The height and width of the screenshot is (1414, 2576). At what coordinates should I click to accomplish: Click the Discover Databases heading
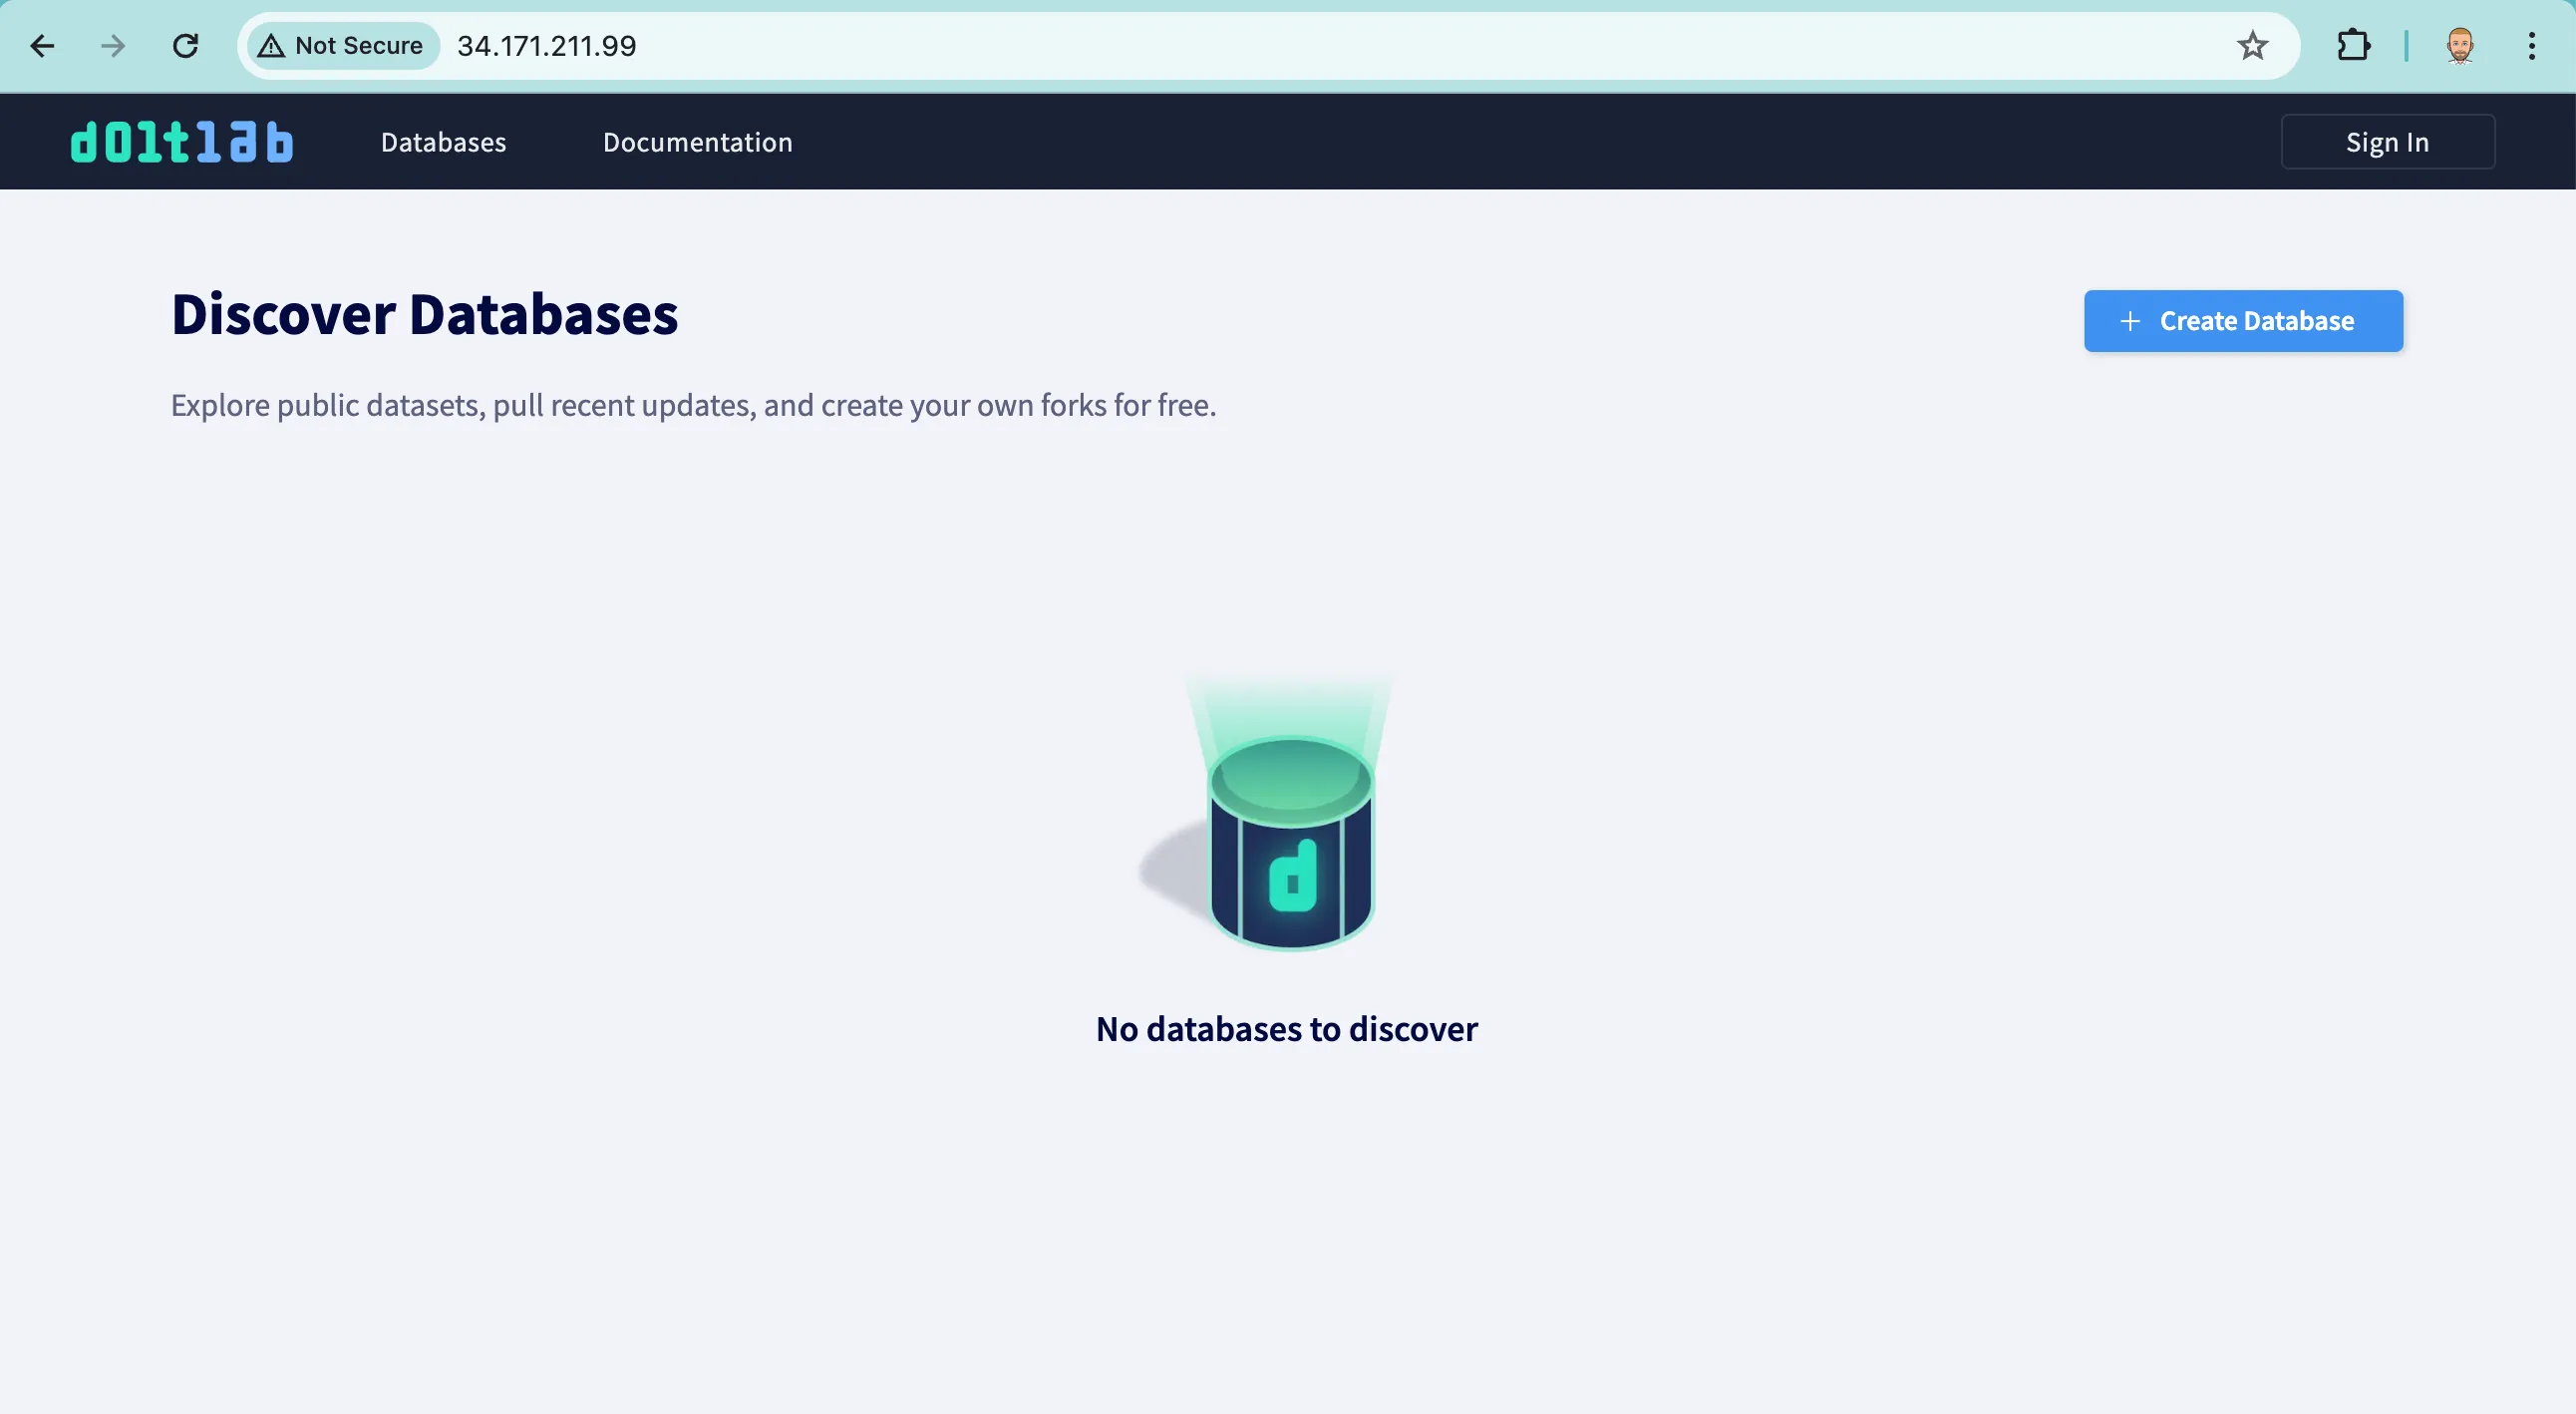click(424, 314)
